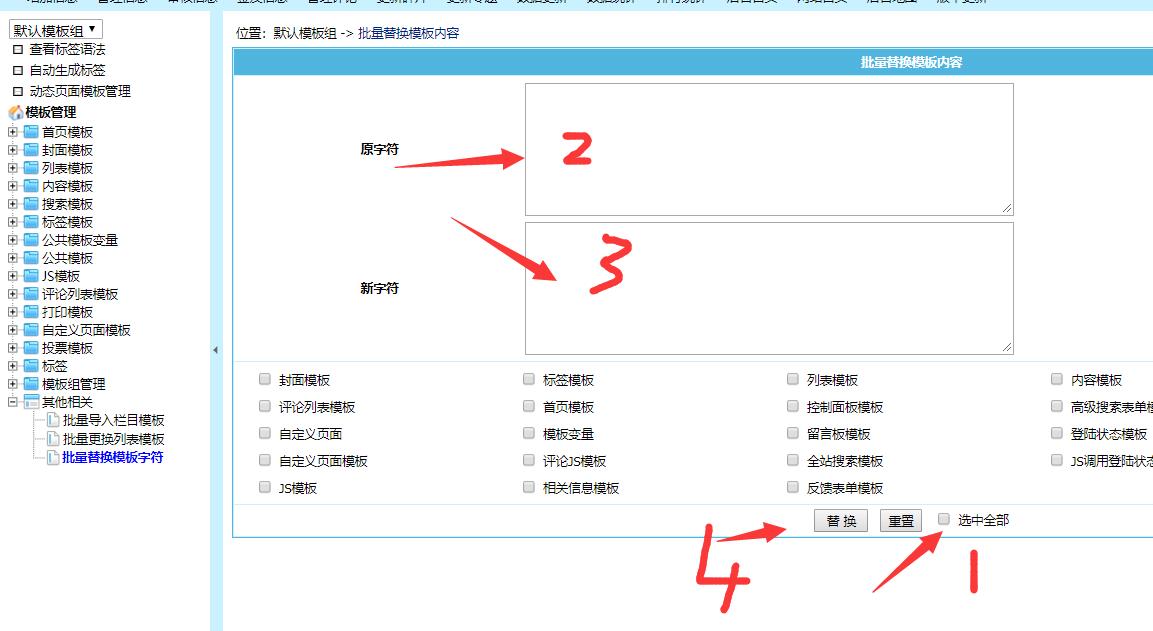Viewport: 1153px width, 631px height.
Task: Enable the 封面模板 checkbox
Action: [x=265, y=380]
